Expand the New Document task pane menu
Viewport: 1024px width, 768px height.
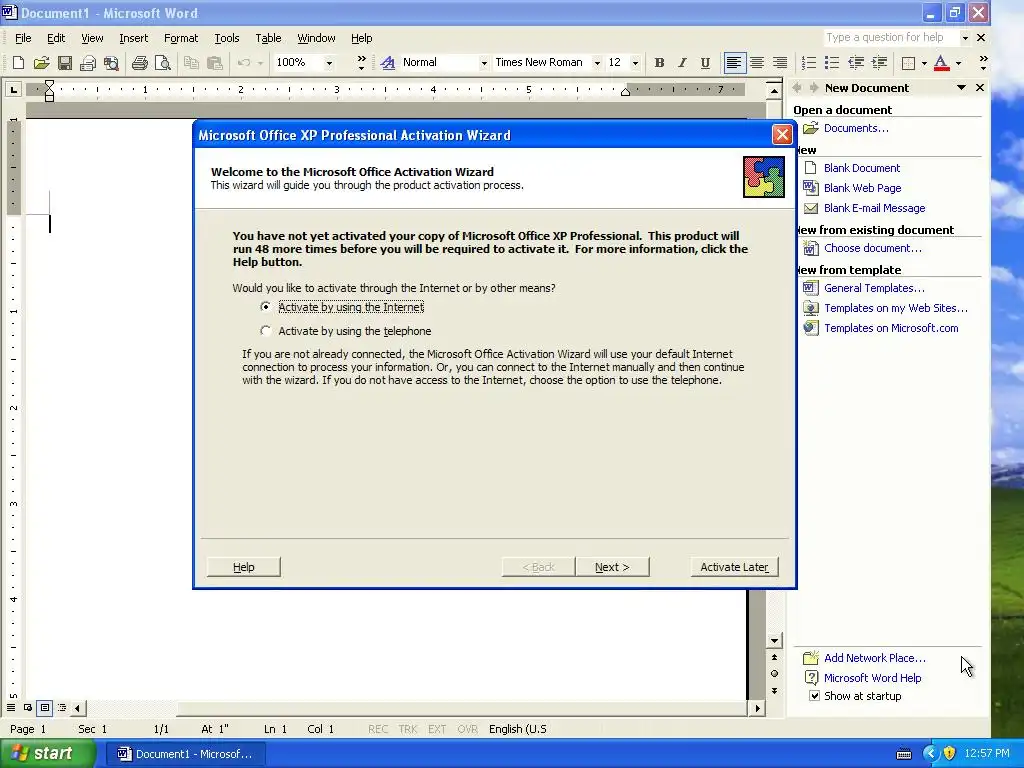coord(961,88)
